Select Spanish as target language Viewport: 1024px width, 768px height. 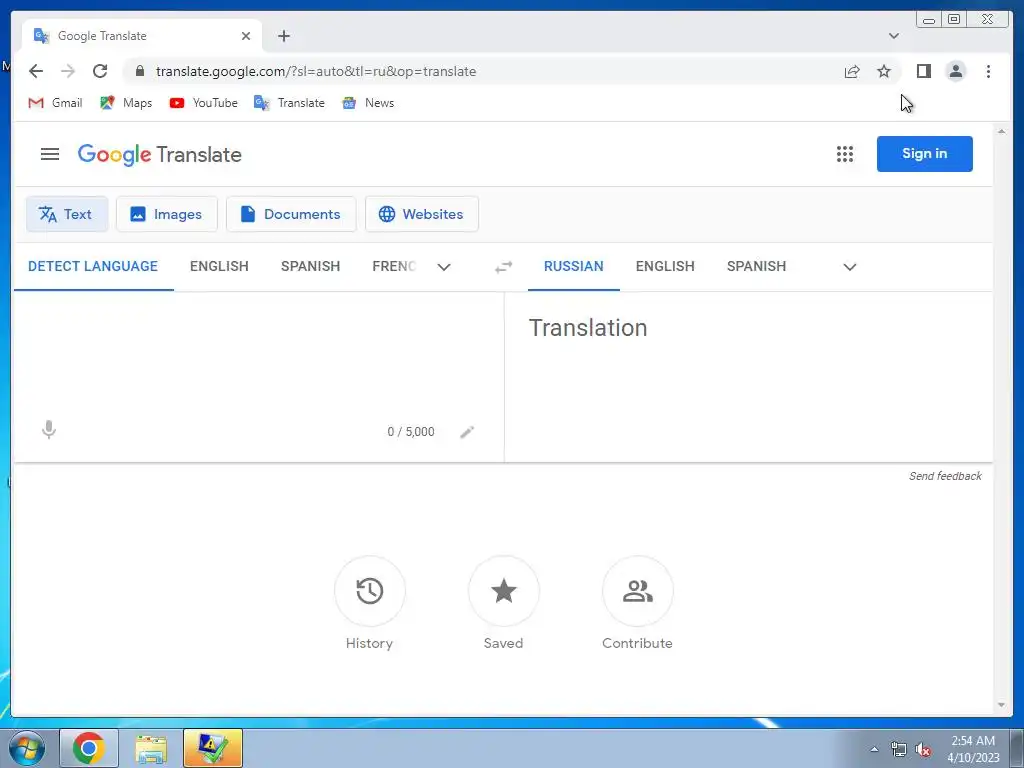click(x=756, y=266)
